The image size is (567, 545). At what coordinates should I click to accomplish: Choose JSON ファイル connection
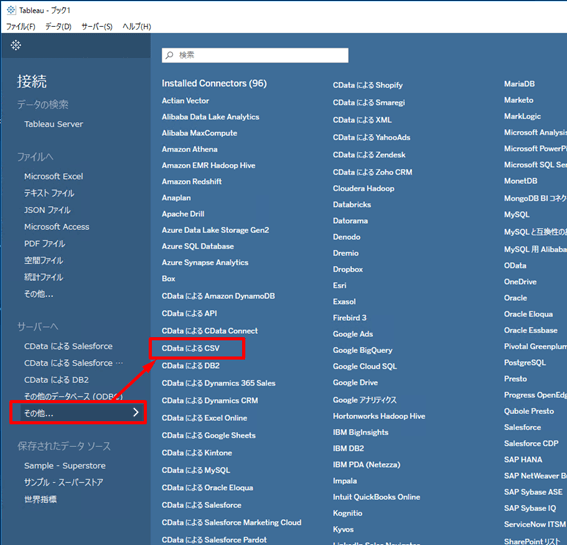(x=47, y=210)
